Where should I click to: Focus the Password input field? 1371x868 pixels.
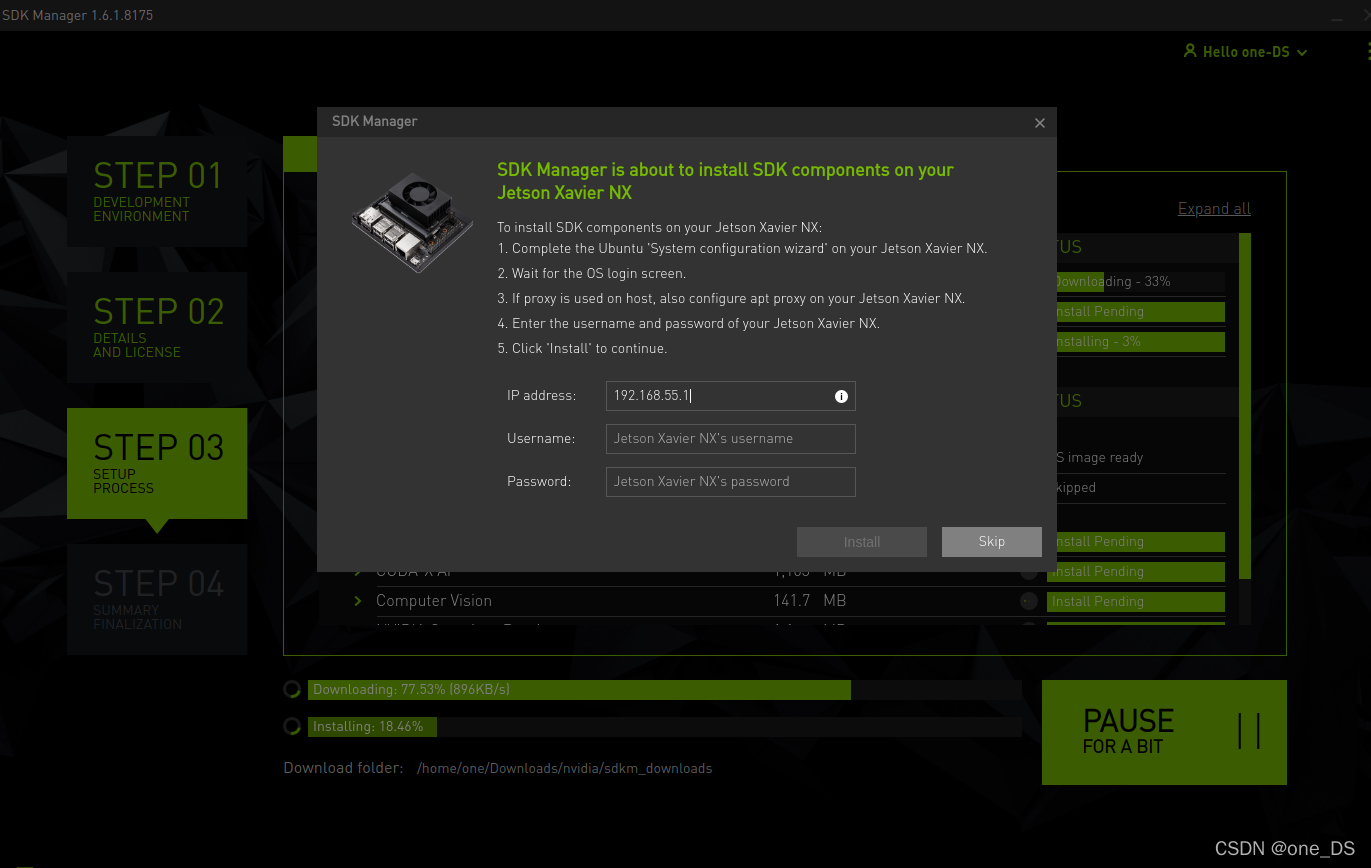point(731,482)
